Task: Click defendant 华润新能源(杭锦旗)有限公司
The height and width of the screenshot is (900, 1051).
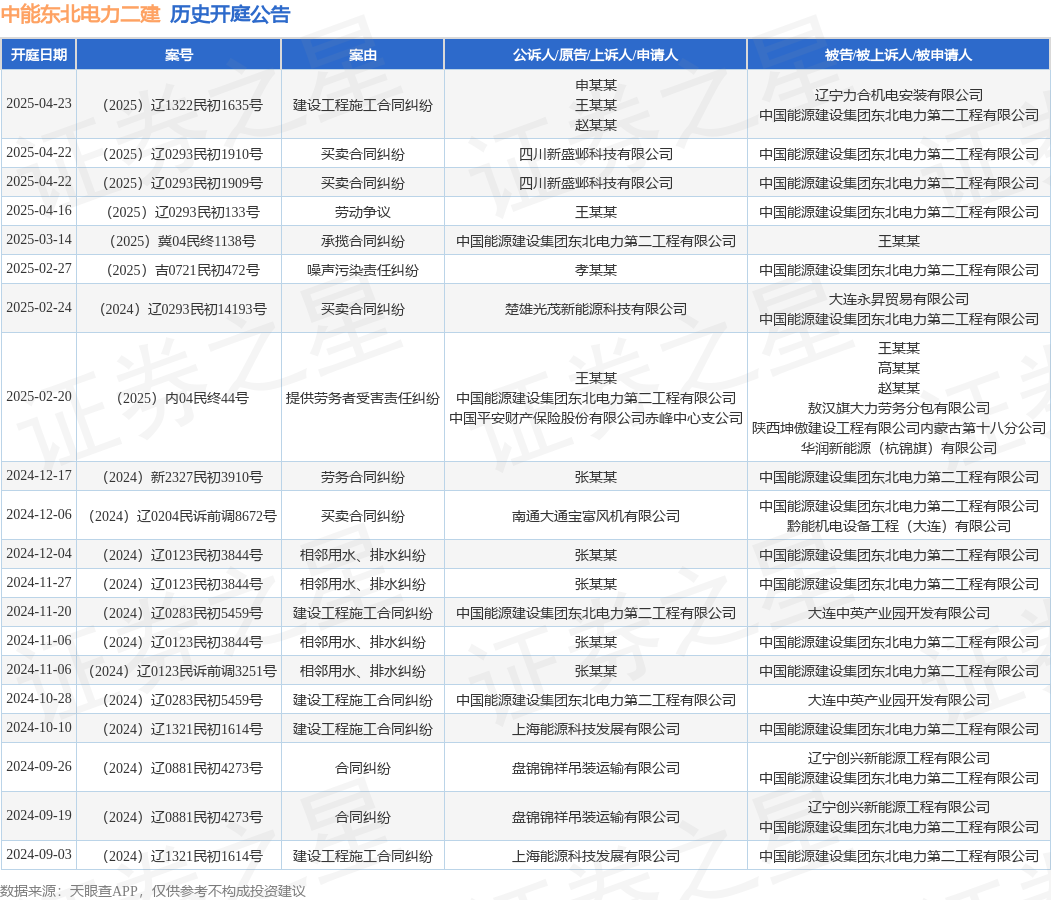Action: click(899, 448)
